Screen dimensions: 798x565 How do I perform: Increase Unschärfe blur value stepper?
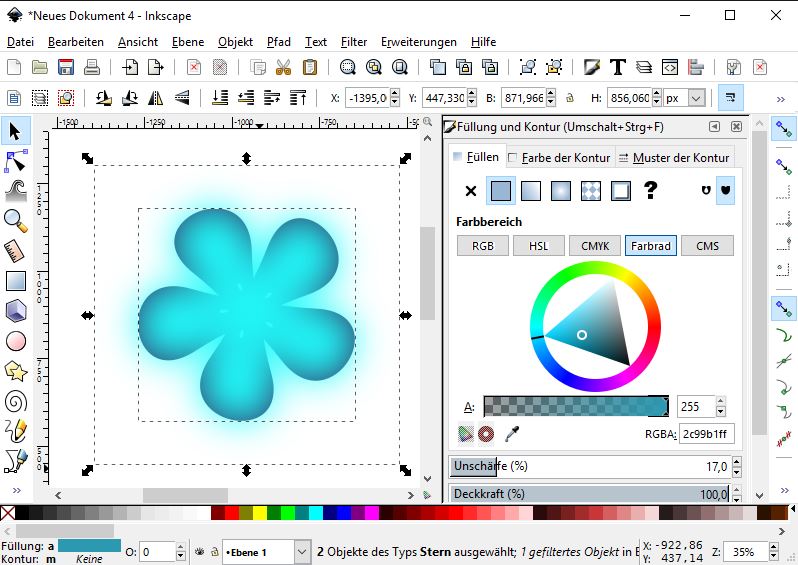tap(737, 461)
